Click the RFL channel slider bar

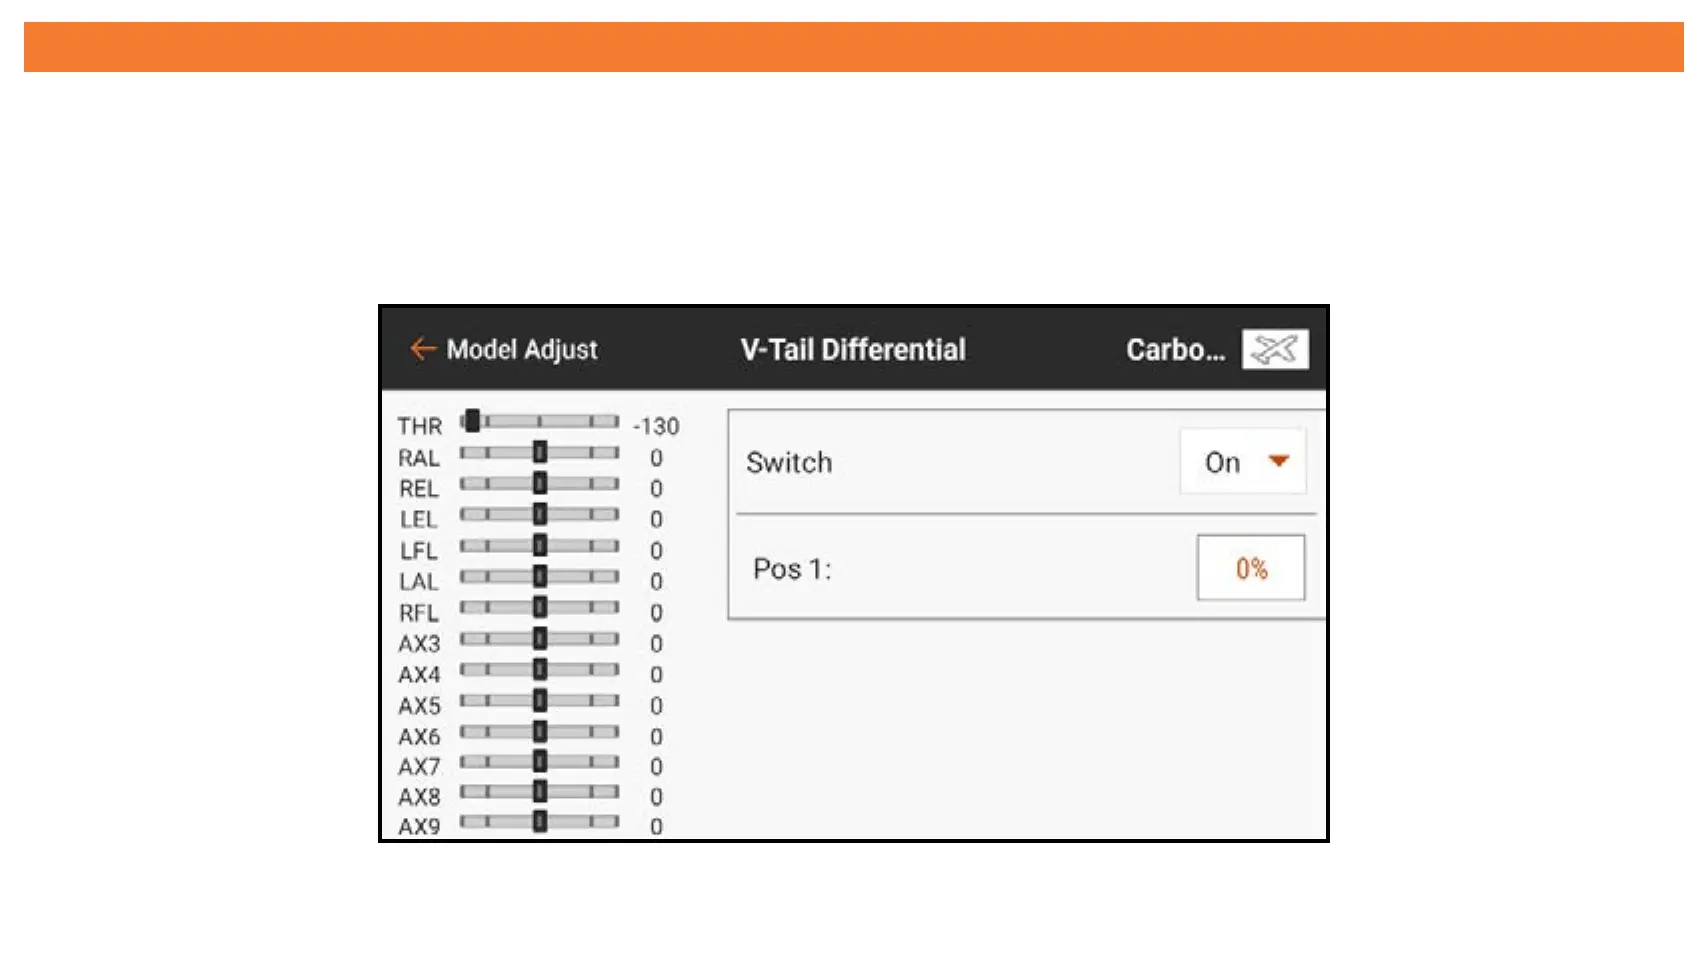pos(540,608)
